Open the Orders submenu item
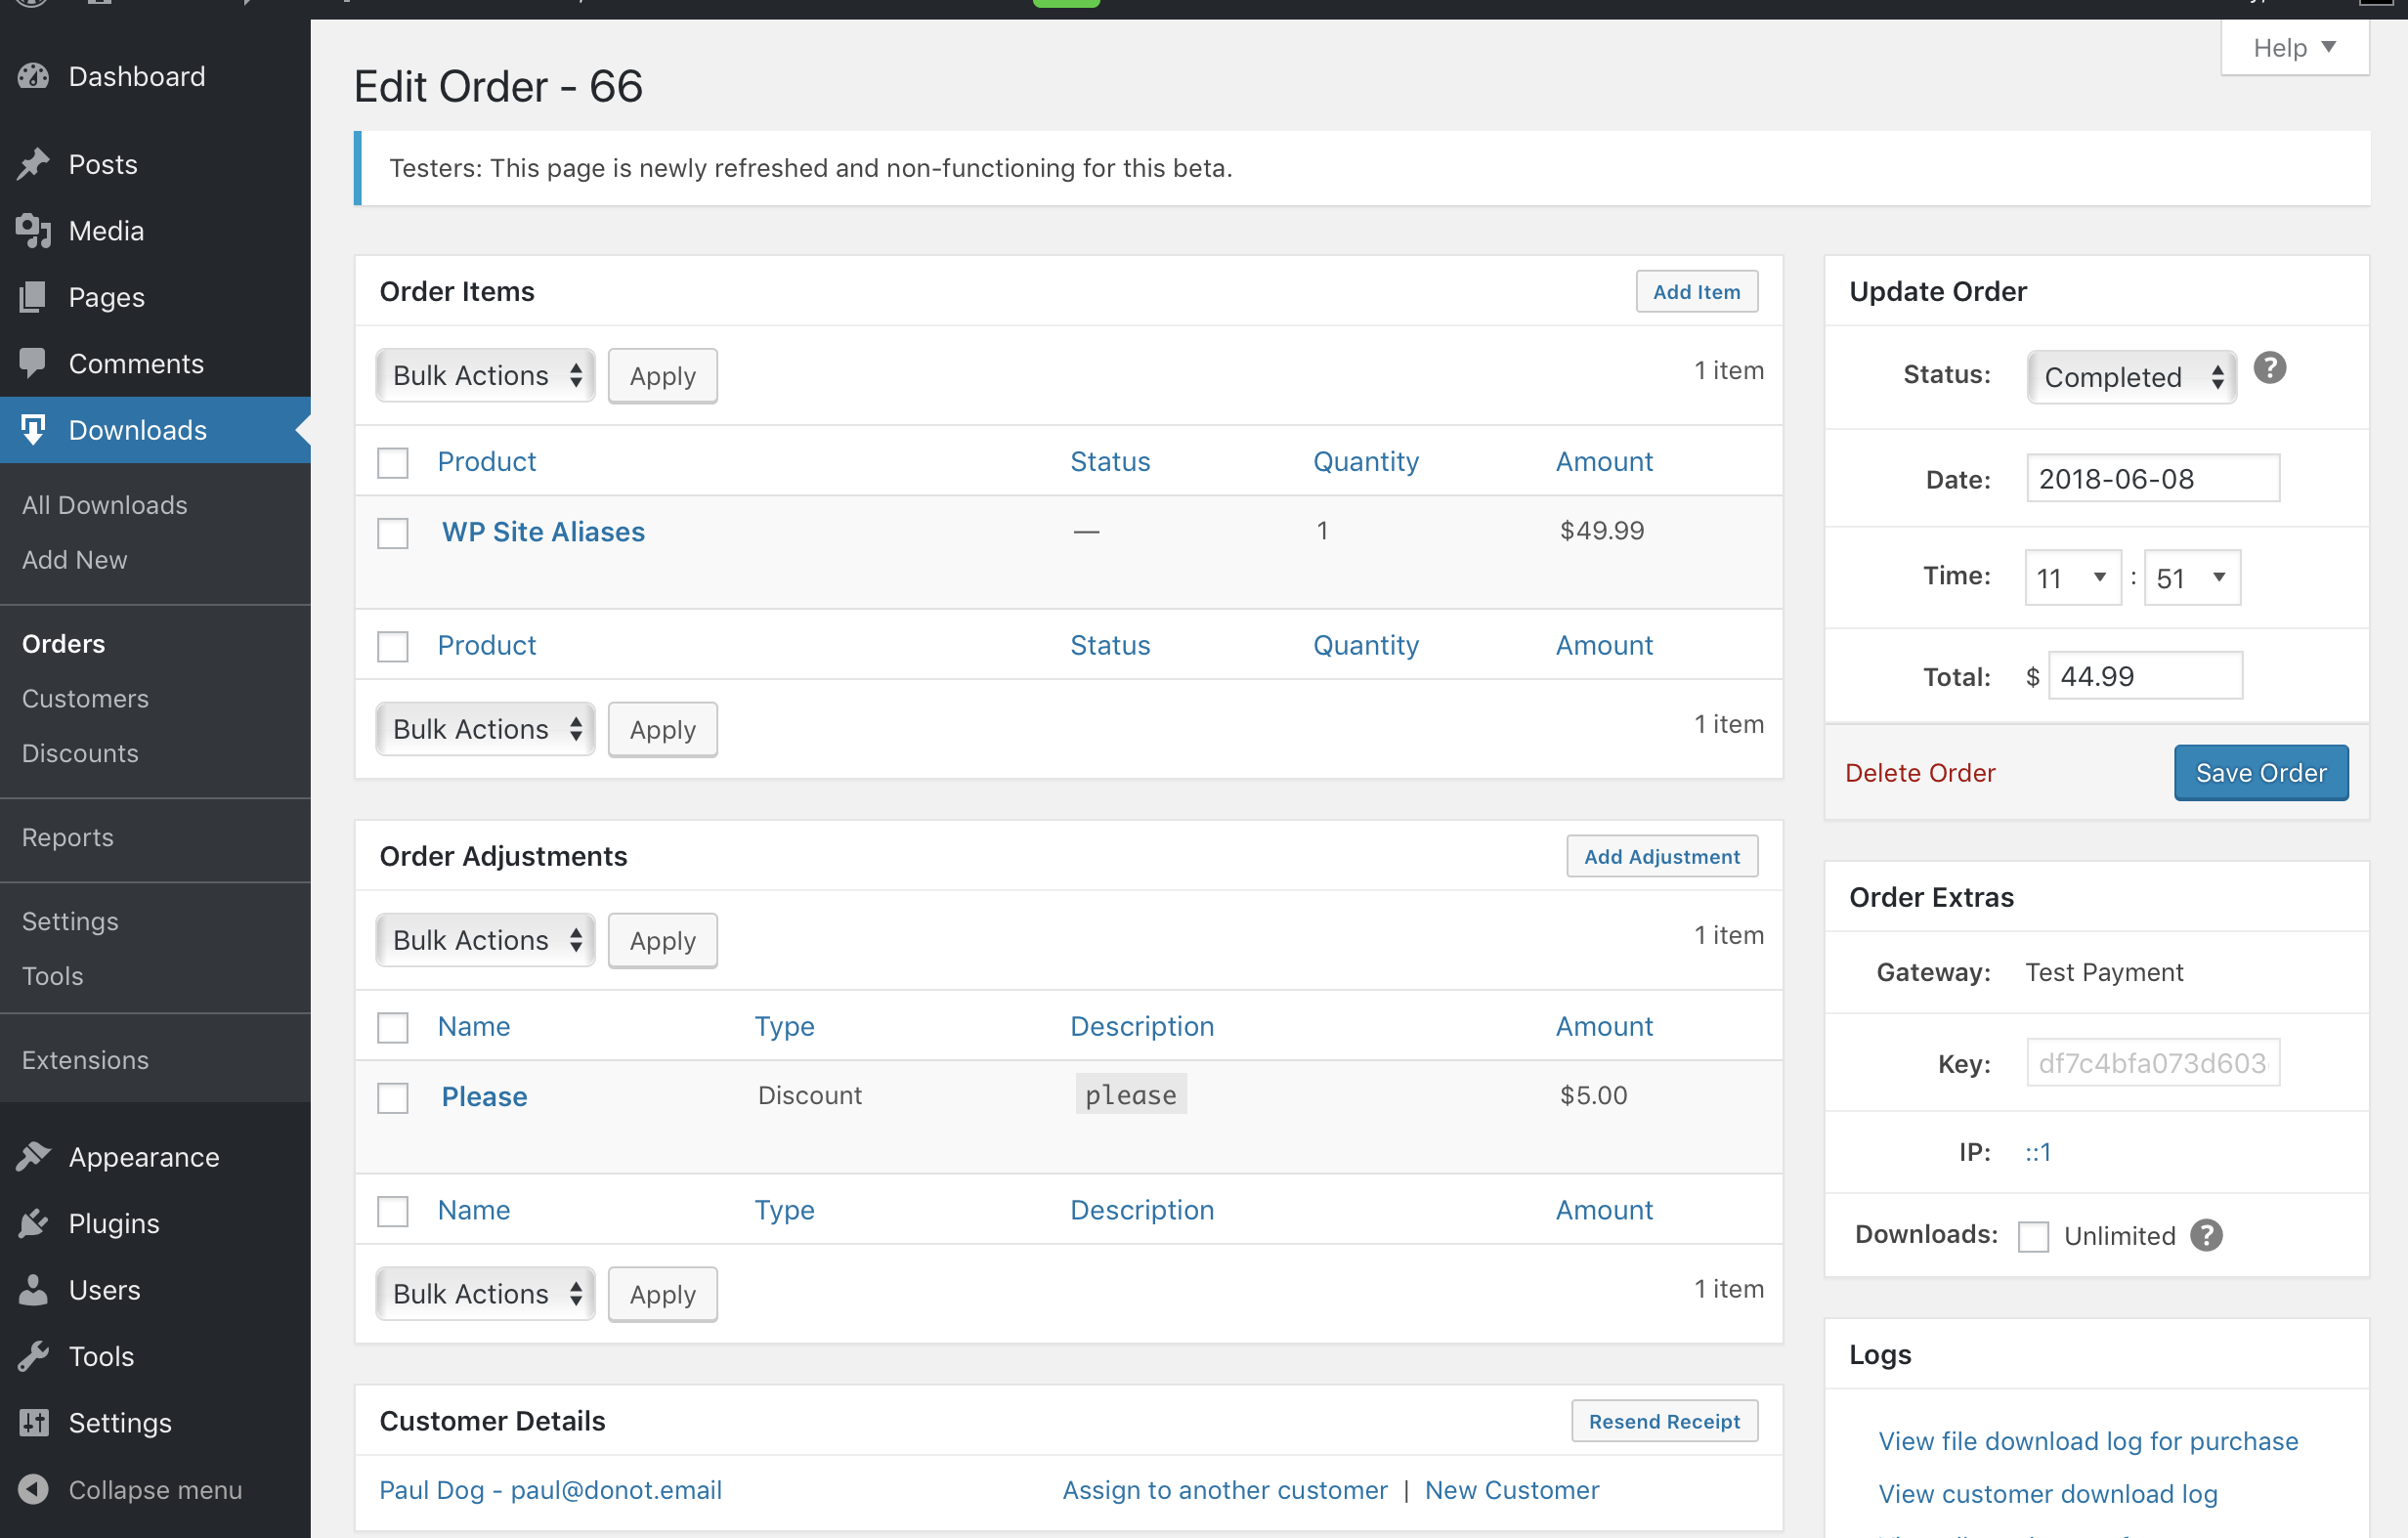 click(x=63, y=644)
